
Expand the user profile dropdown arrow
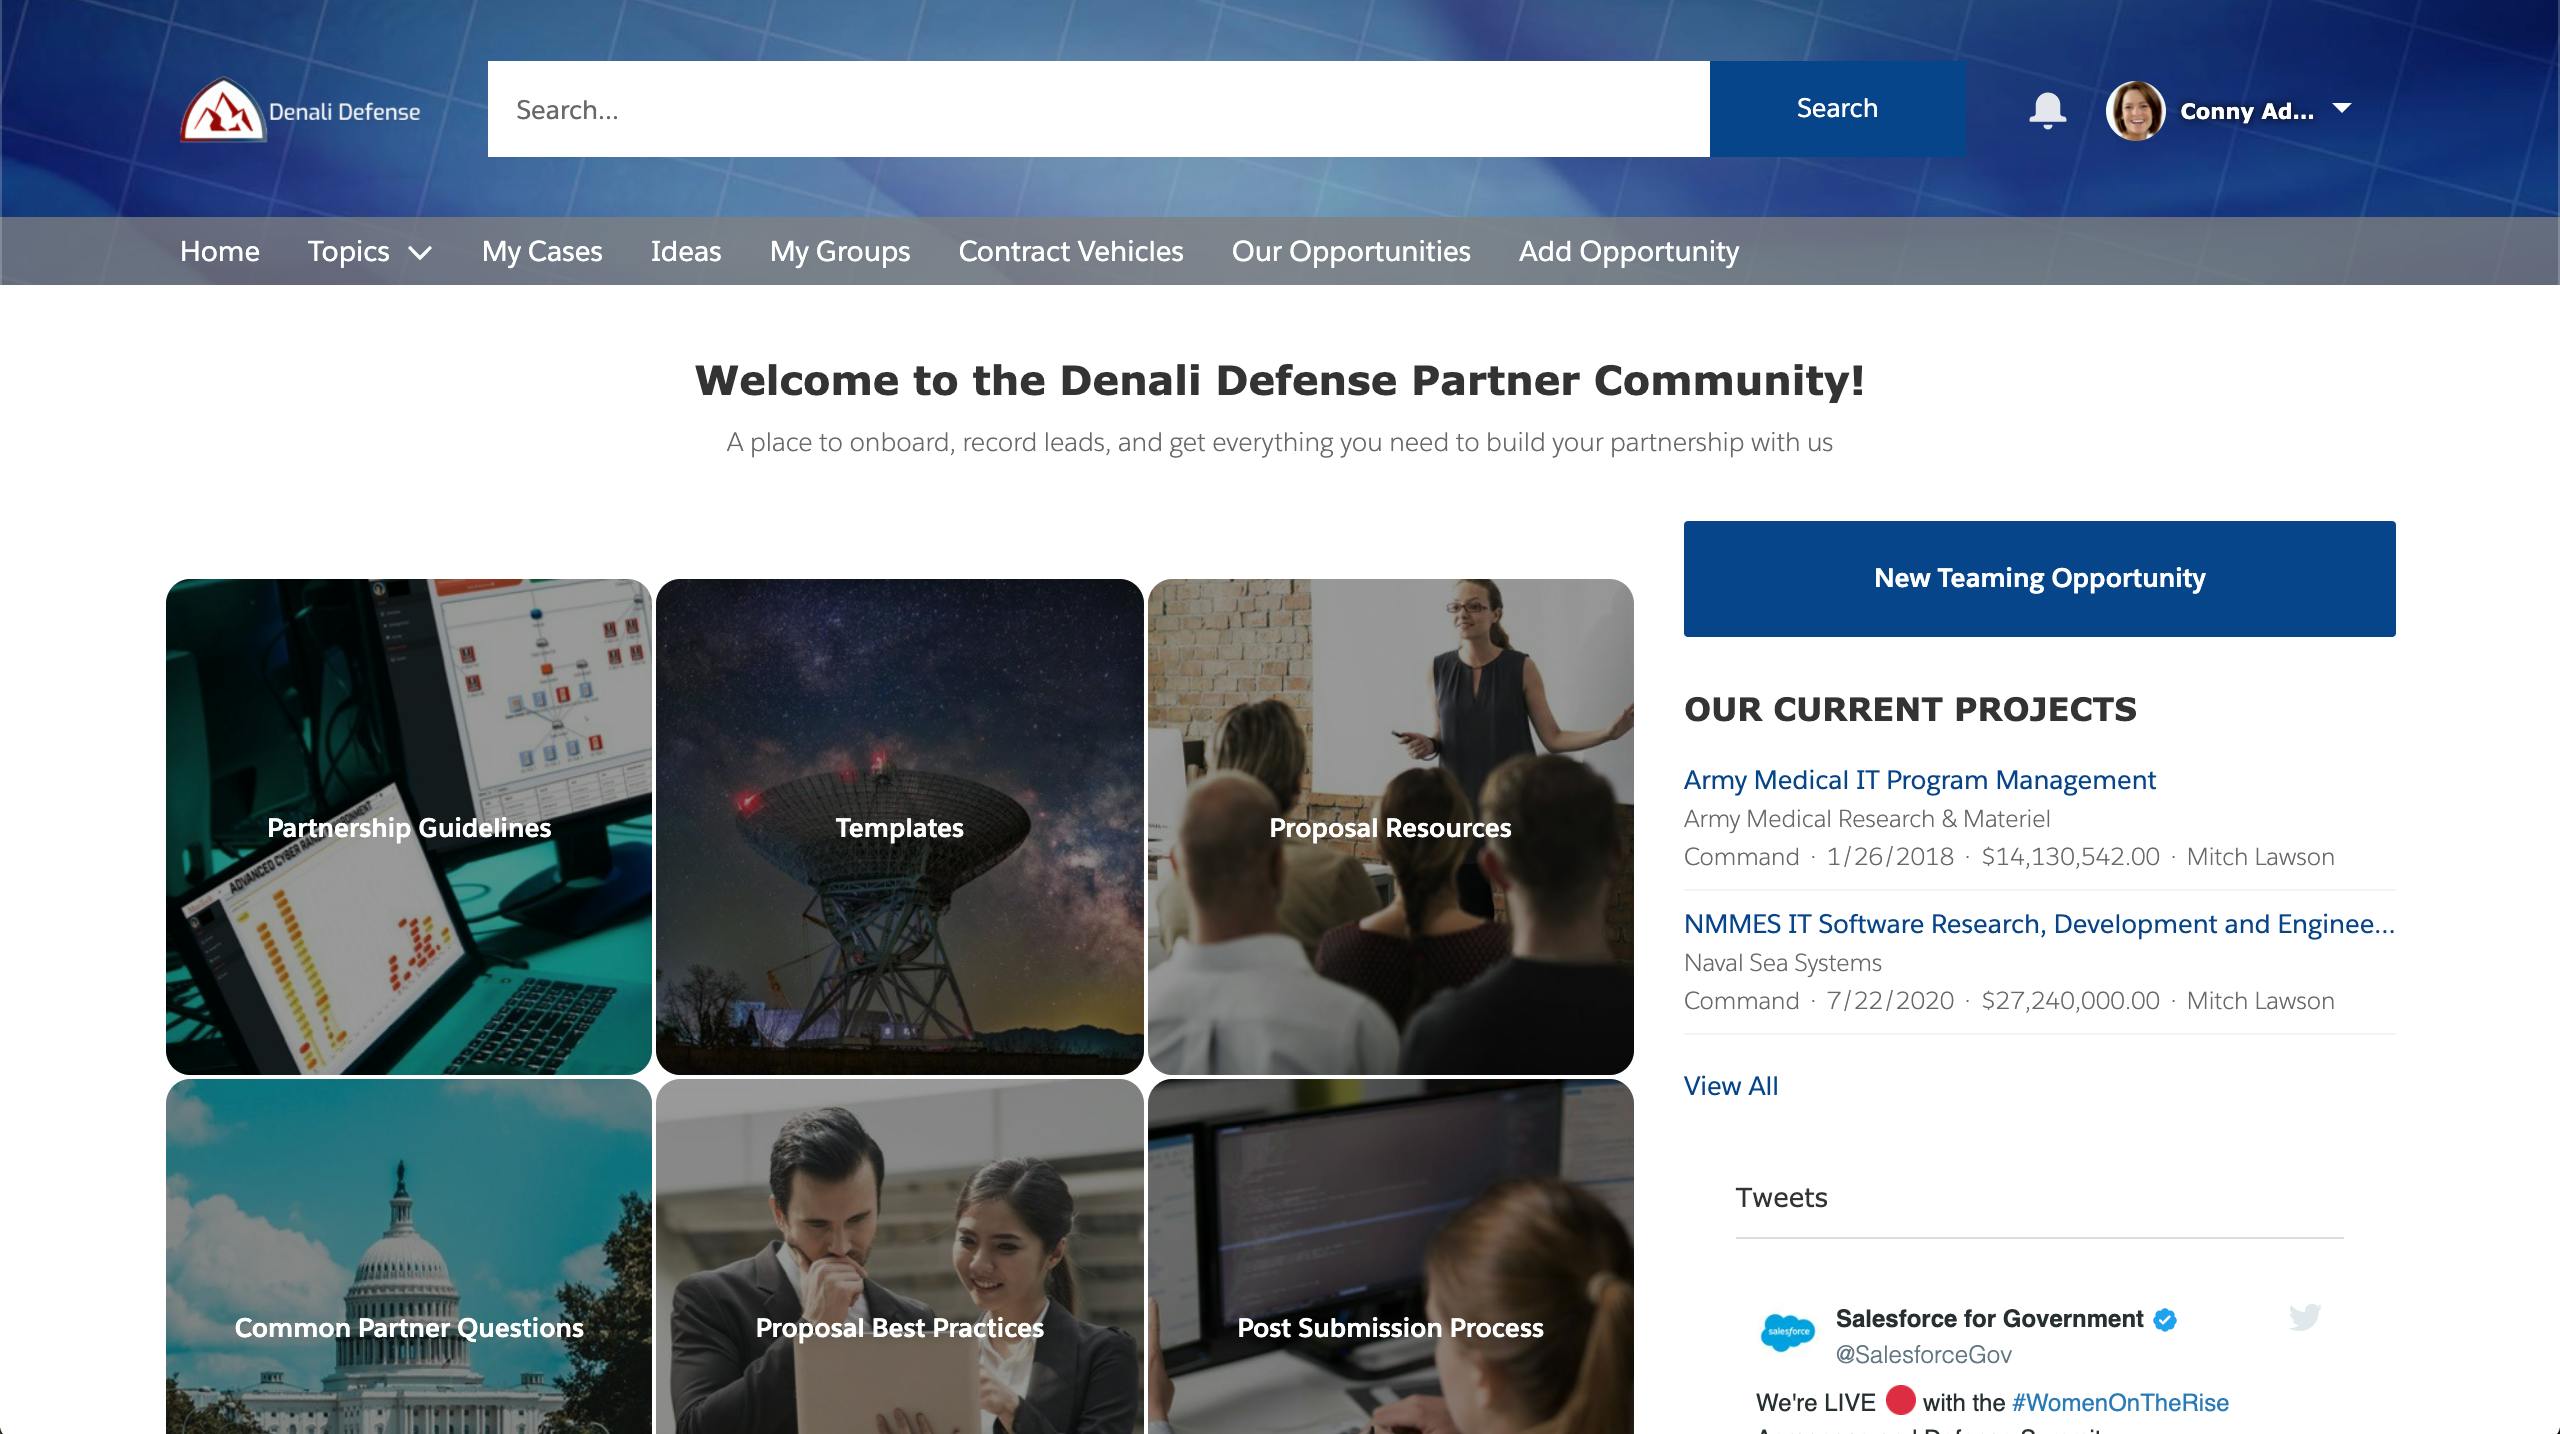pos(2341,108)
